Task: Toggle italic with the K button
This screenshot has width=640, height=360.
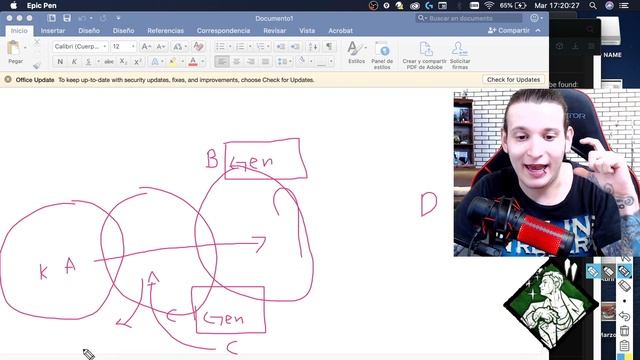Action: click(x=74, y=62)
